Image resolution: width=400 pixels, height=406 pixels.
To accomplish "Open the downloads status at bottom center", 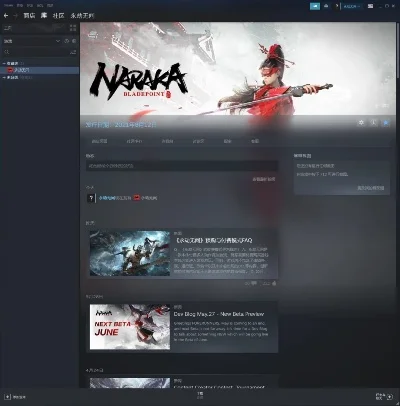I will coord(200,395).
